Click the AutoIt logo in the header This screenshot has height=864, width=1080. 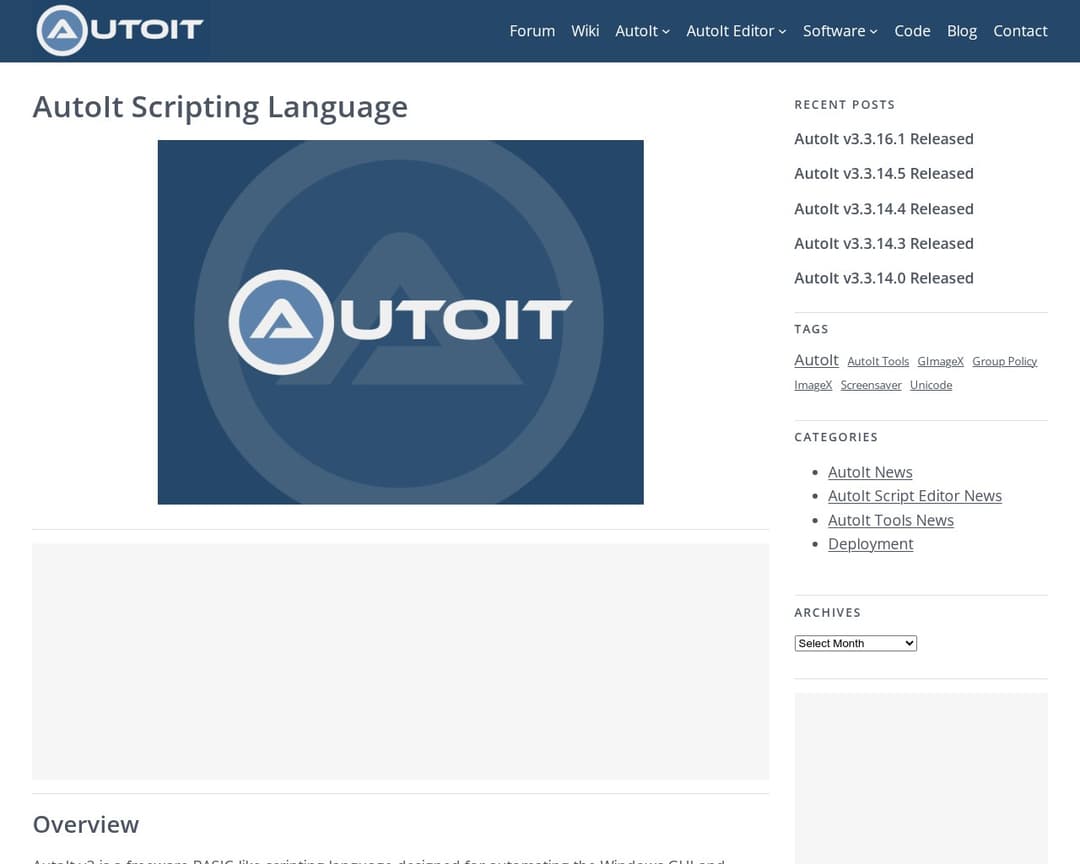coord(118,30)
